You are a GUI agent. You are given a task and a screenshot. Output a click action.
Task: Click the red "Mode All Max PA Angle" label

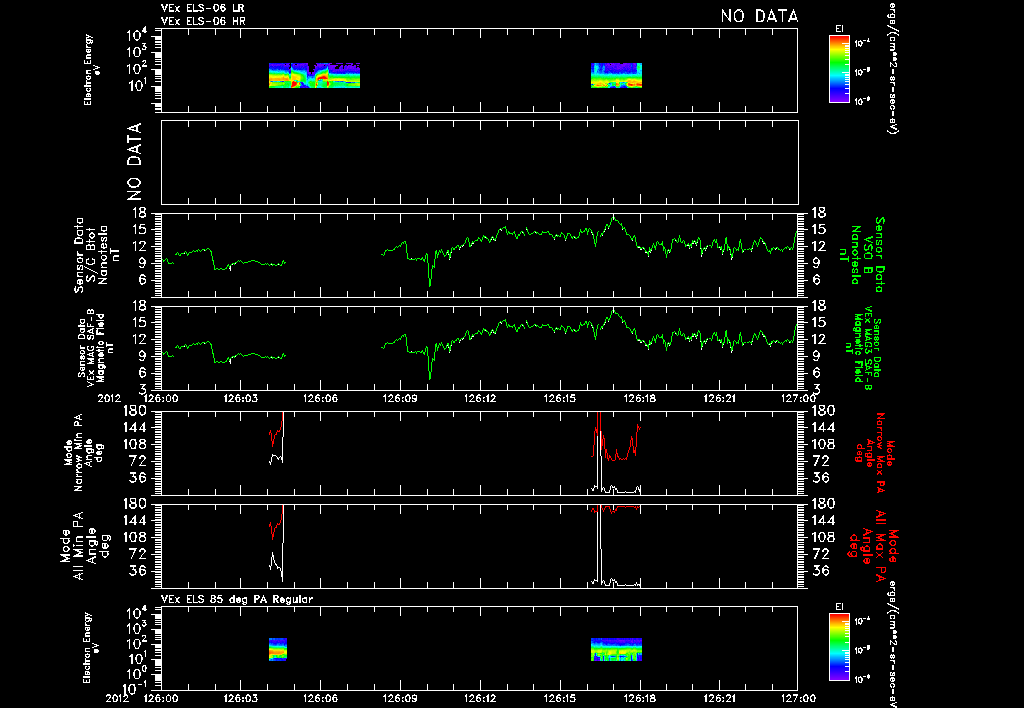pyautogui.click(x=875, y=546)
